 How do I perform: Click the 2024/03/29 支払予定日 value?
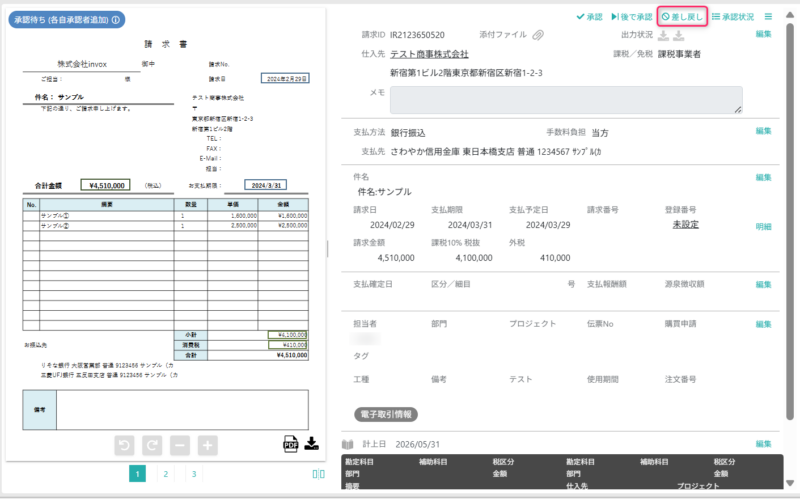[x=548, y=225]
